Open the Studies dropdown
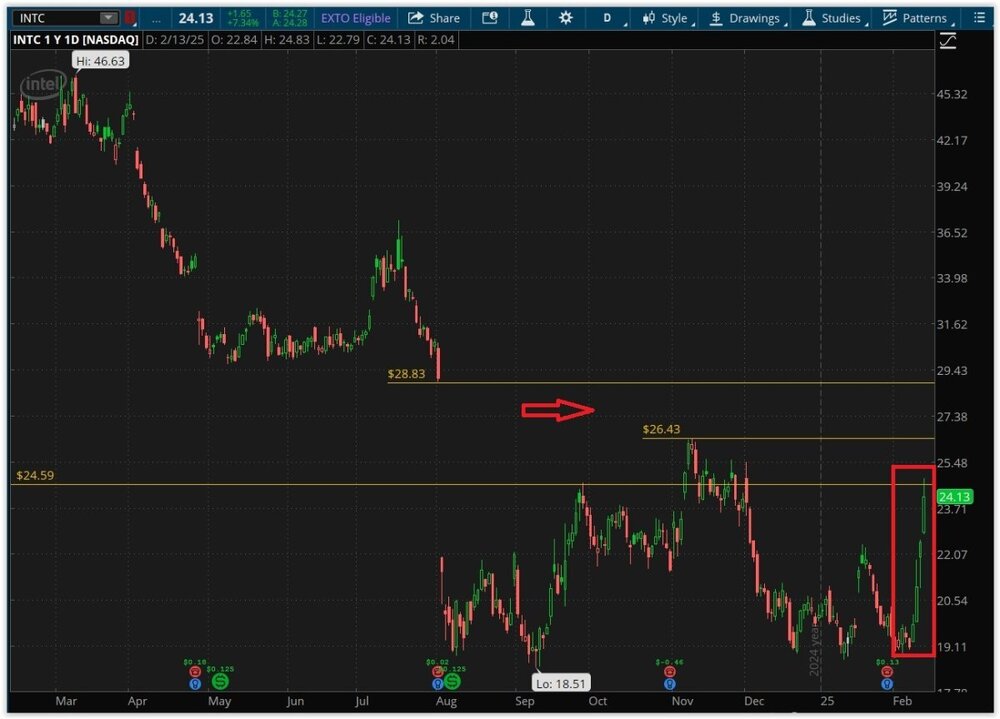Viewport: 1000px width, 719px height. click(x=831, y=18)
